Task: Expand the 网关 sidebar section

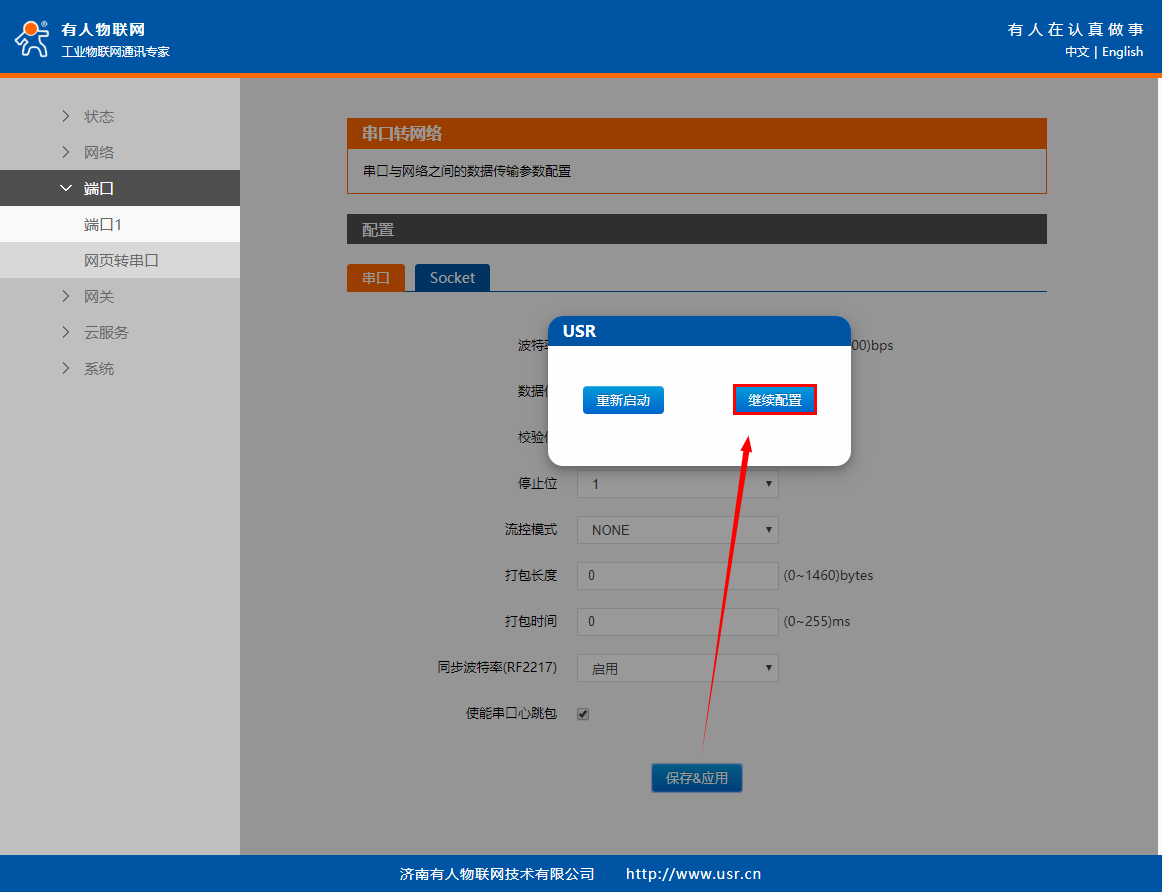Action: [x=98, y=296]
